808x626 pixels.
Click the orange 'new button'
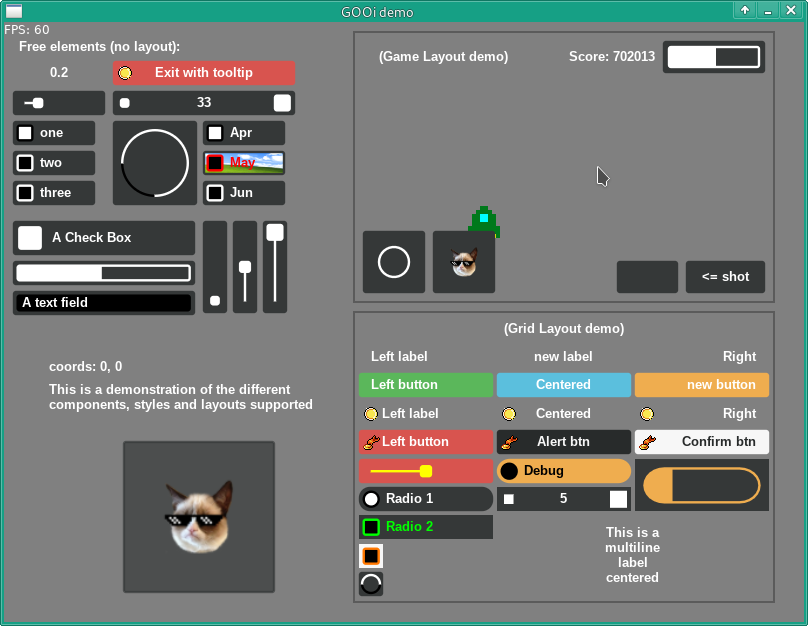(x=702, y=385)
